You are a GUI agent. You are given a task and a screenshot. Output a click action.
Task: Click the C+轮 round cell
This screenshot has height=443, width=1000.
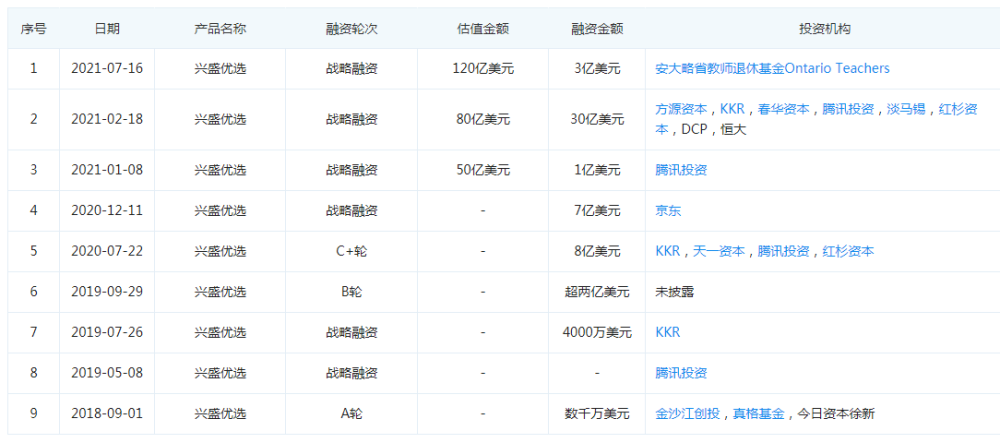tap(351, 252)
